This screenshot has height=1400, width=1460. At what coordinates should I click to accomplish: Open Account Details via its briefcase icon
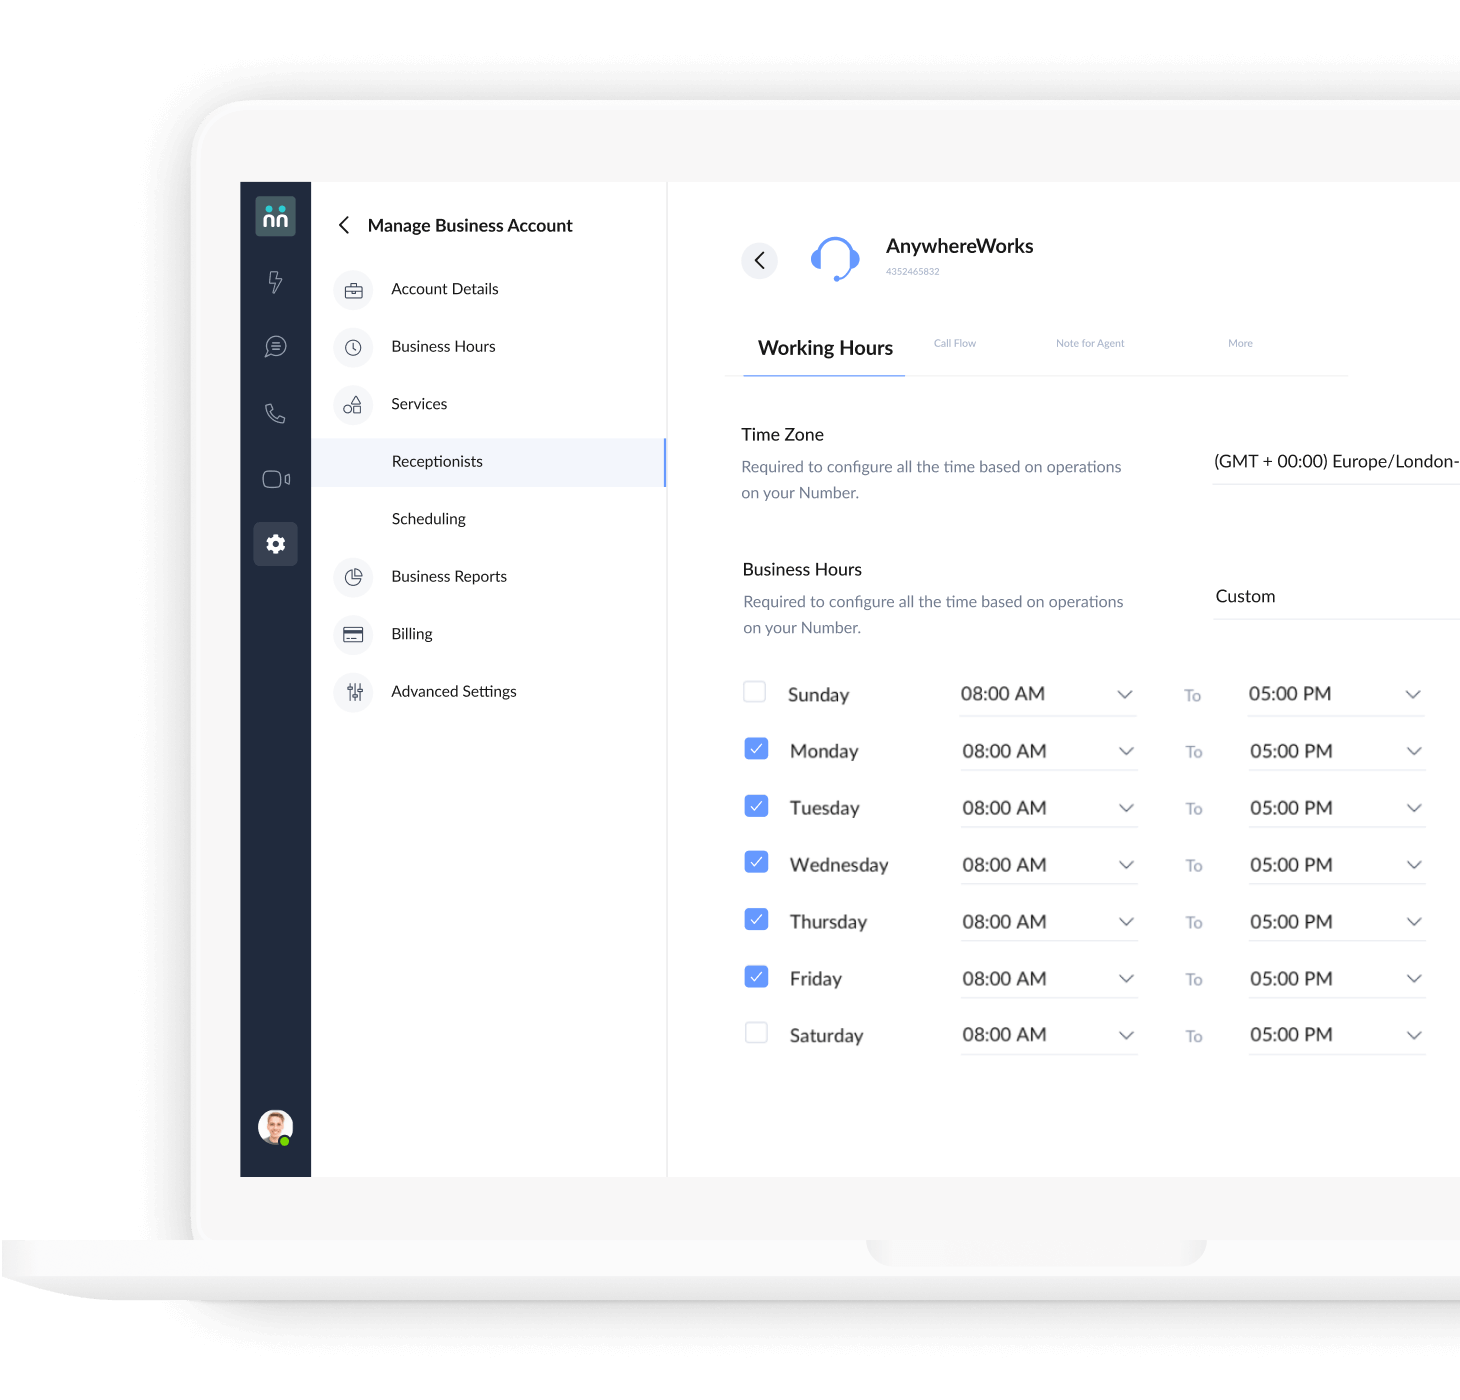[353, 290]
